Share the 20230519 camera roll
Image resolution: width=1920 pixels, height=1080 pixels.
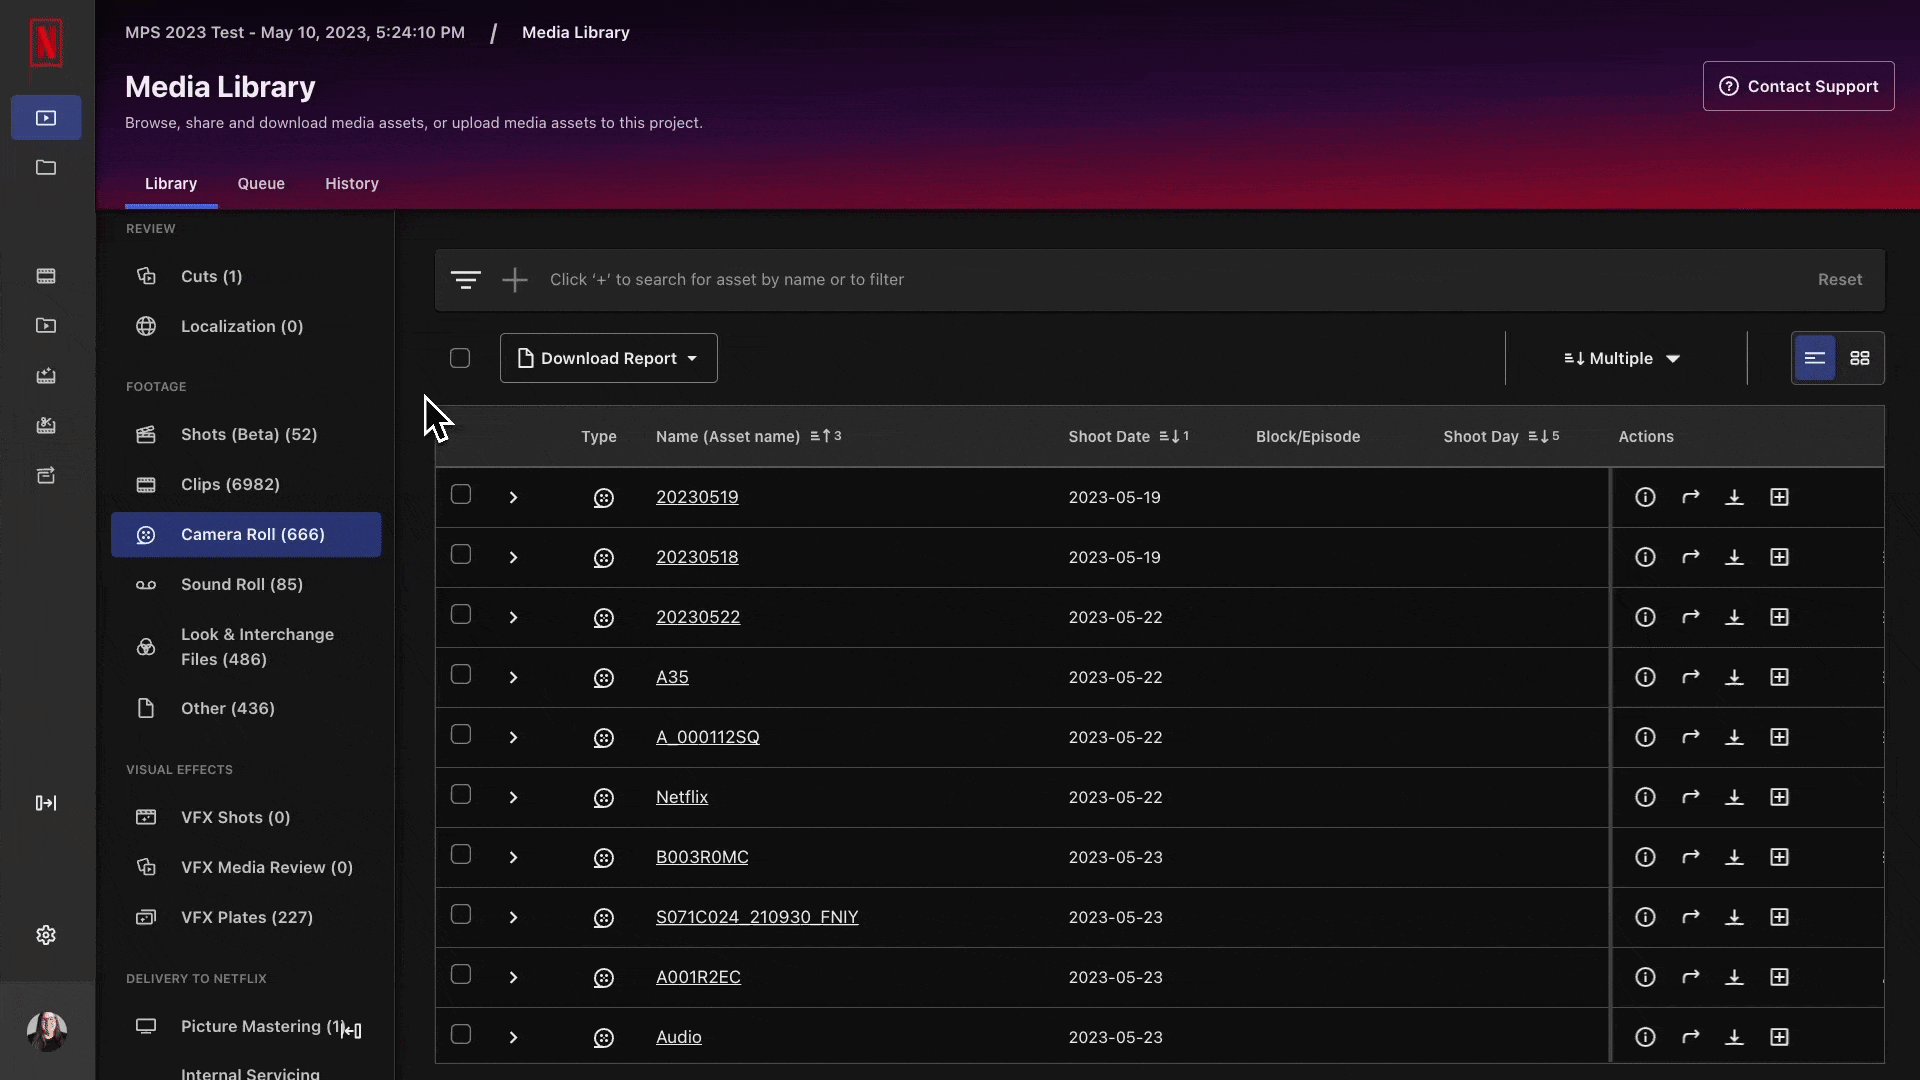1690,497
